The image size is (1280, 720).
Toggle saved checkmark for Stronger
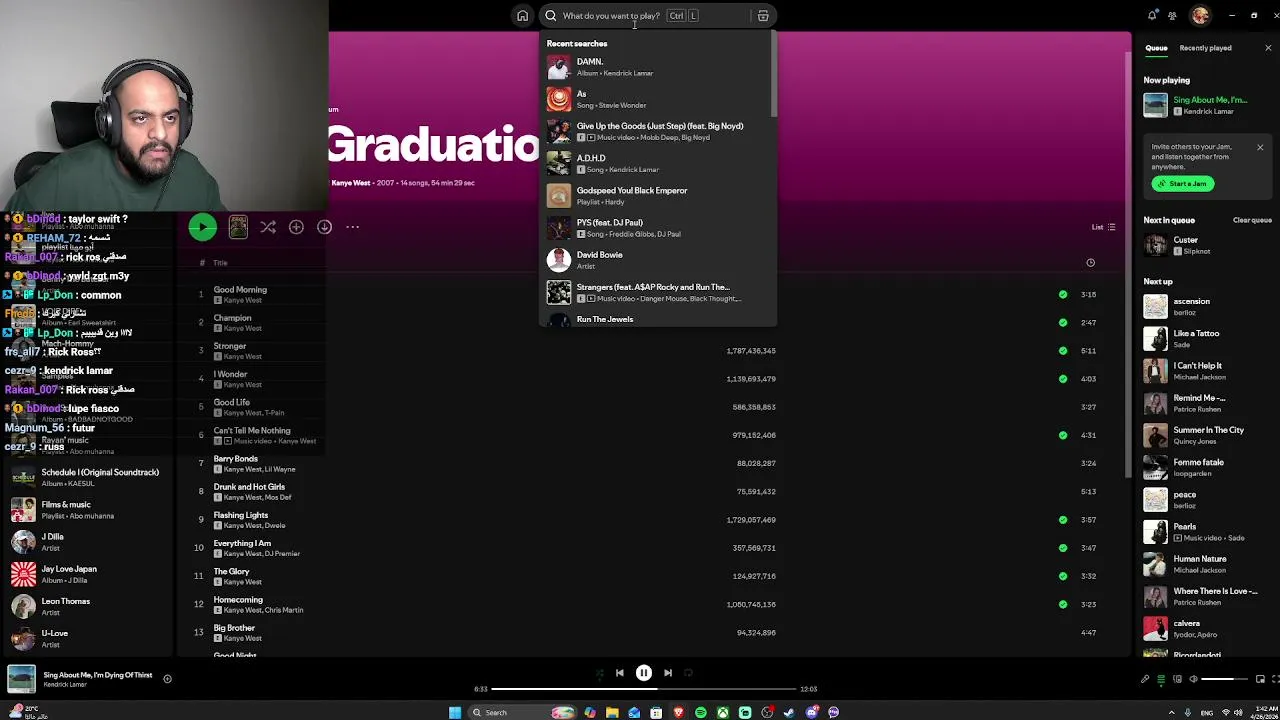tap(1062, 350)
